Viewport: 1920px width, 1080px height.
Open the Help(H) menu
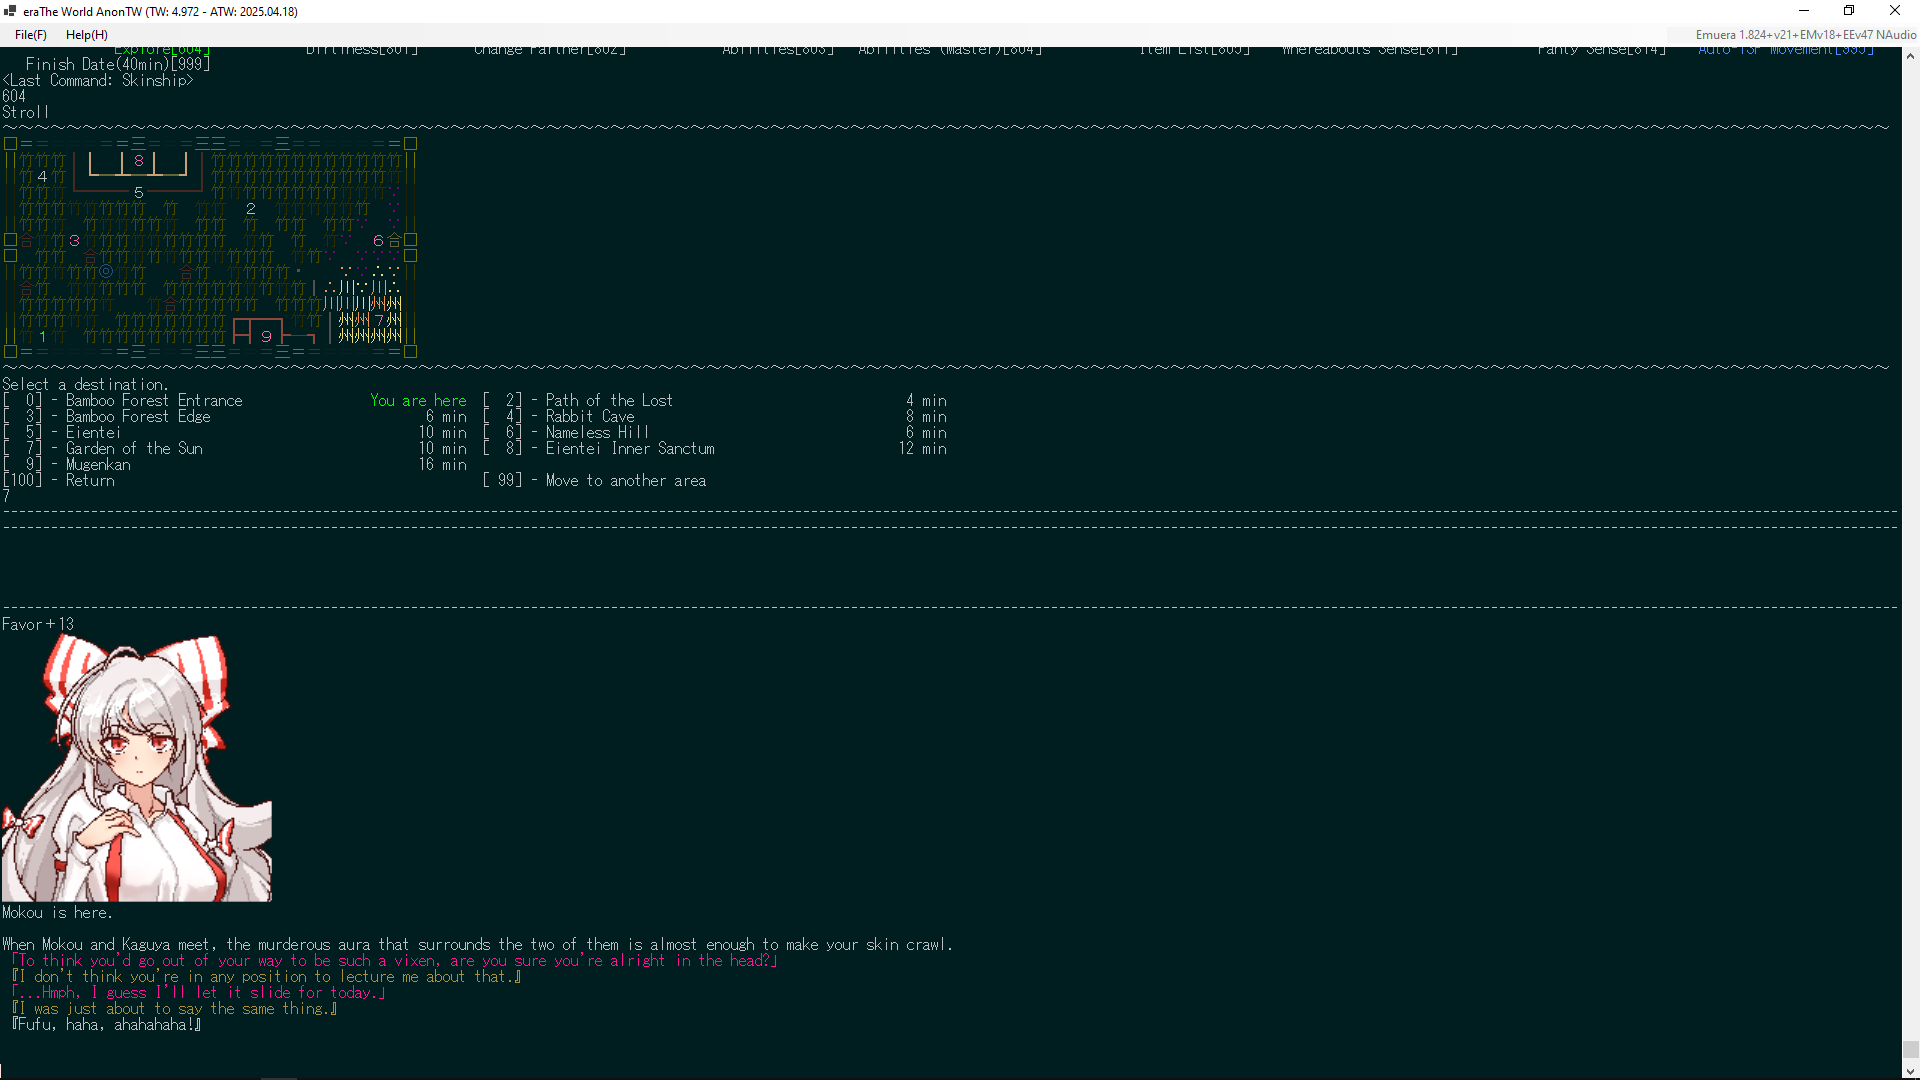[86, 35]
